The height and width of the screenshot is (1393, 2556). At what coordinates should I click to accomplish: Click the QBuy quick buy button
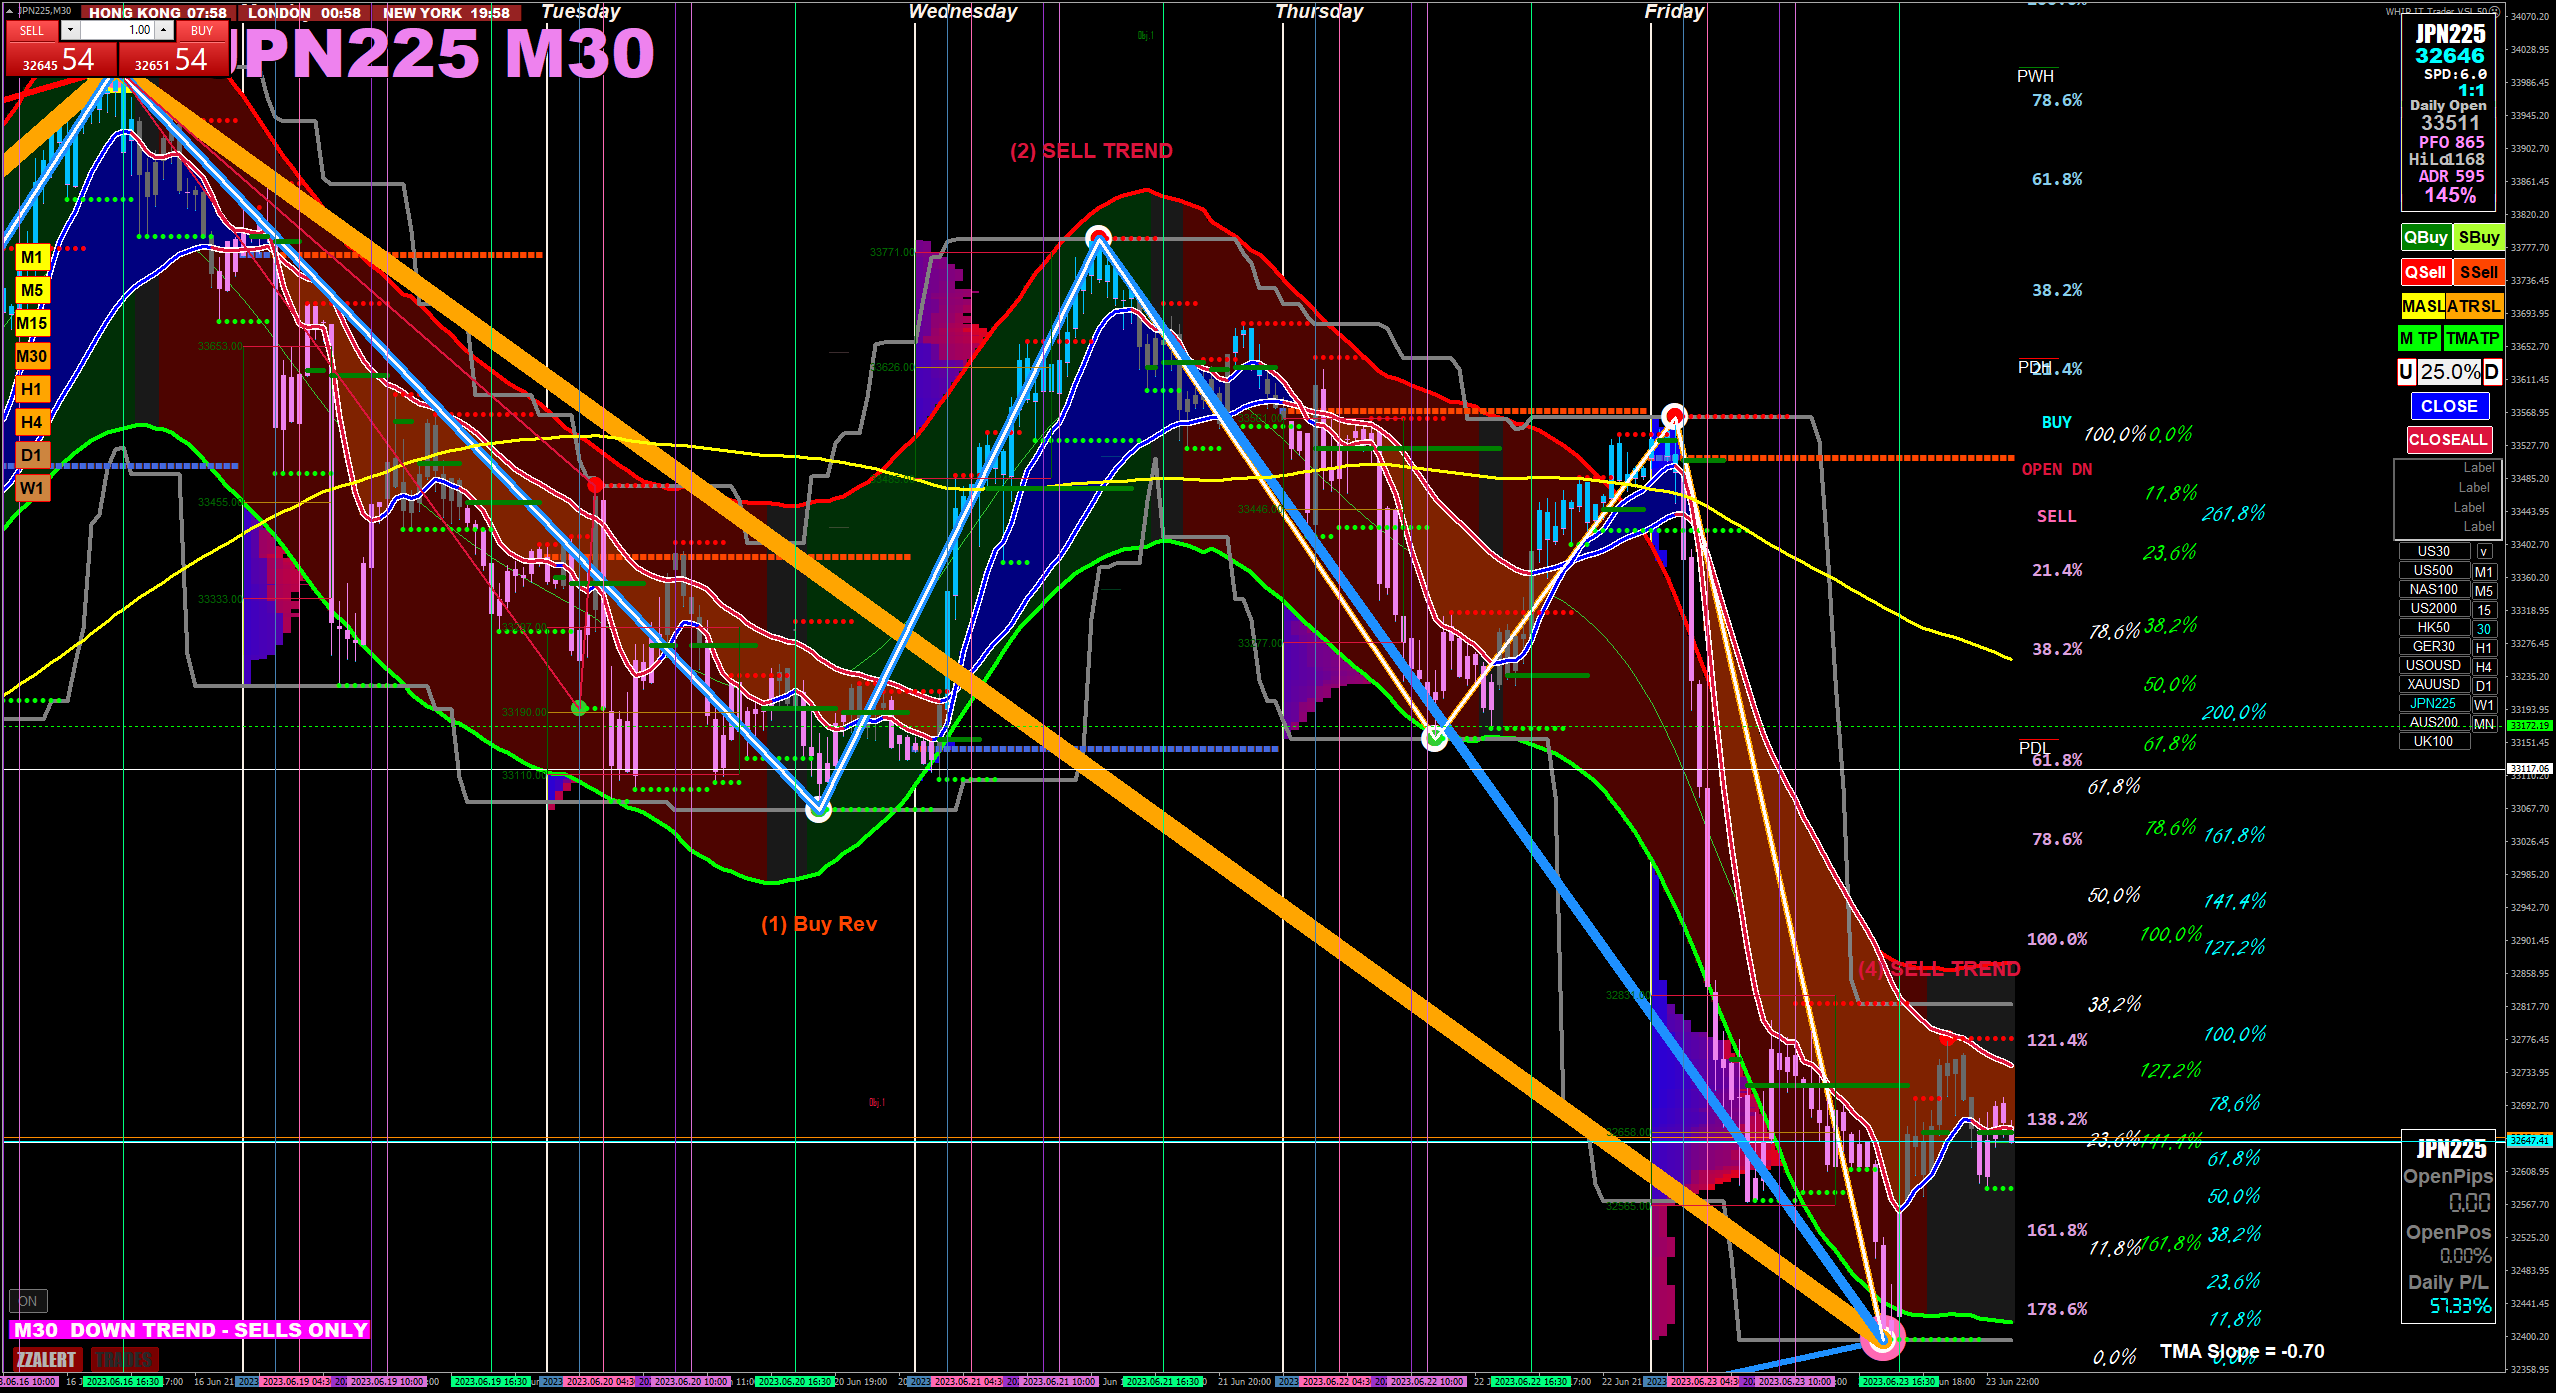click(2425, 238)
